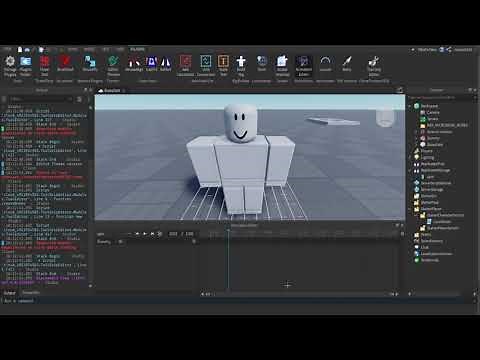Skip to last frame in Animation Editor
This screenshot has width=480, height=360.
152,234
